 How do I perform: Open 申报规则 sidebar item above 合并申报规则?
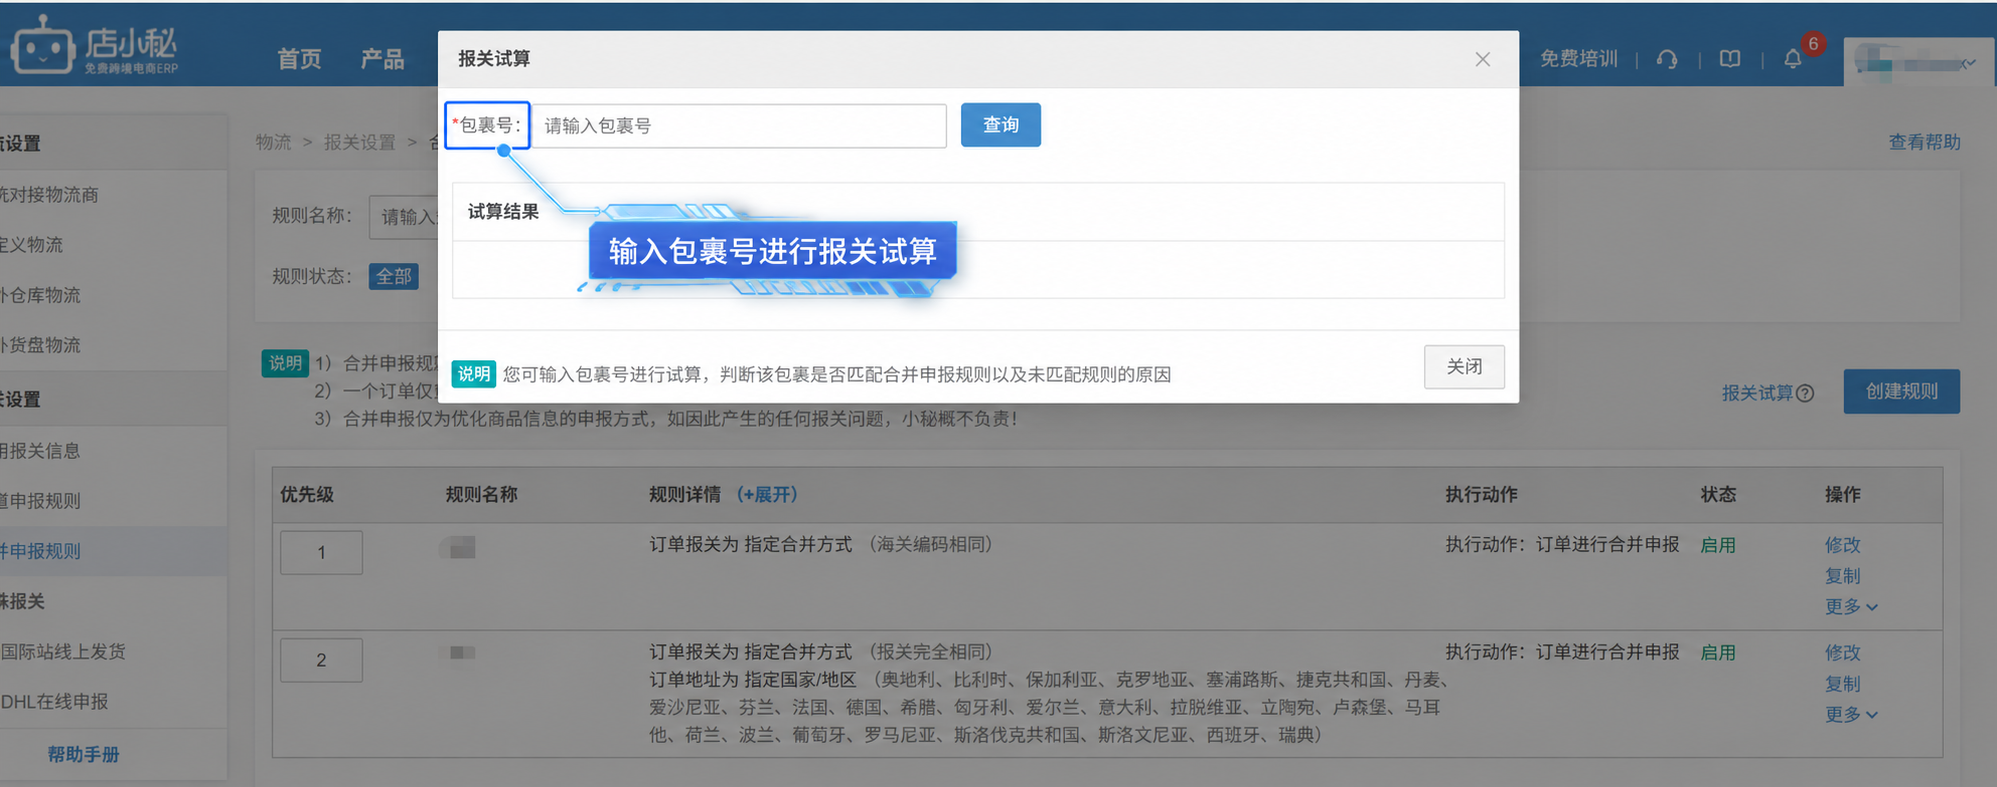pos(41,501)
